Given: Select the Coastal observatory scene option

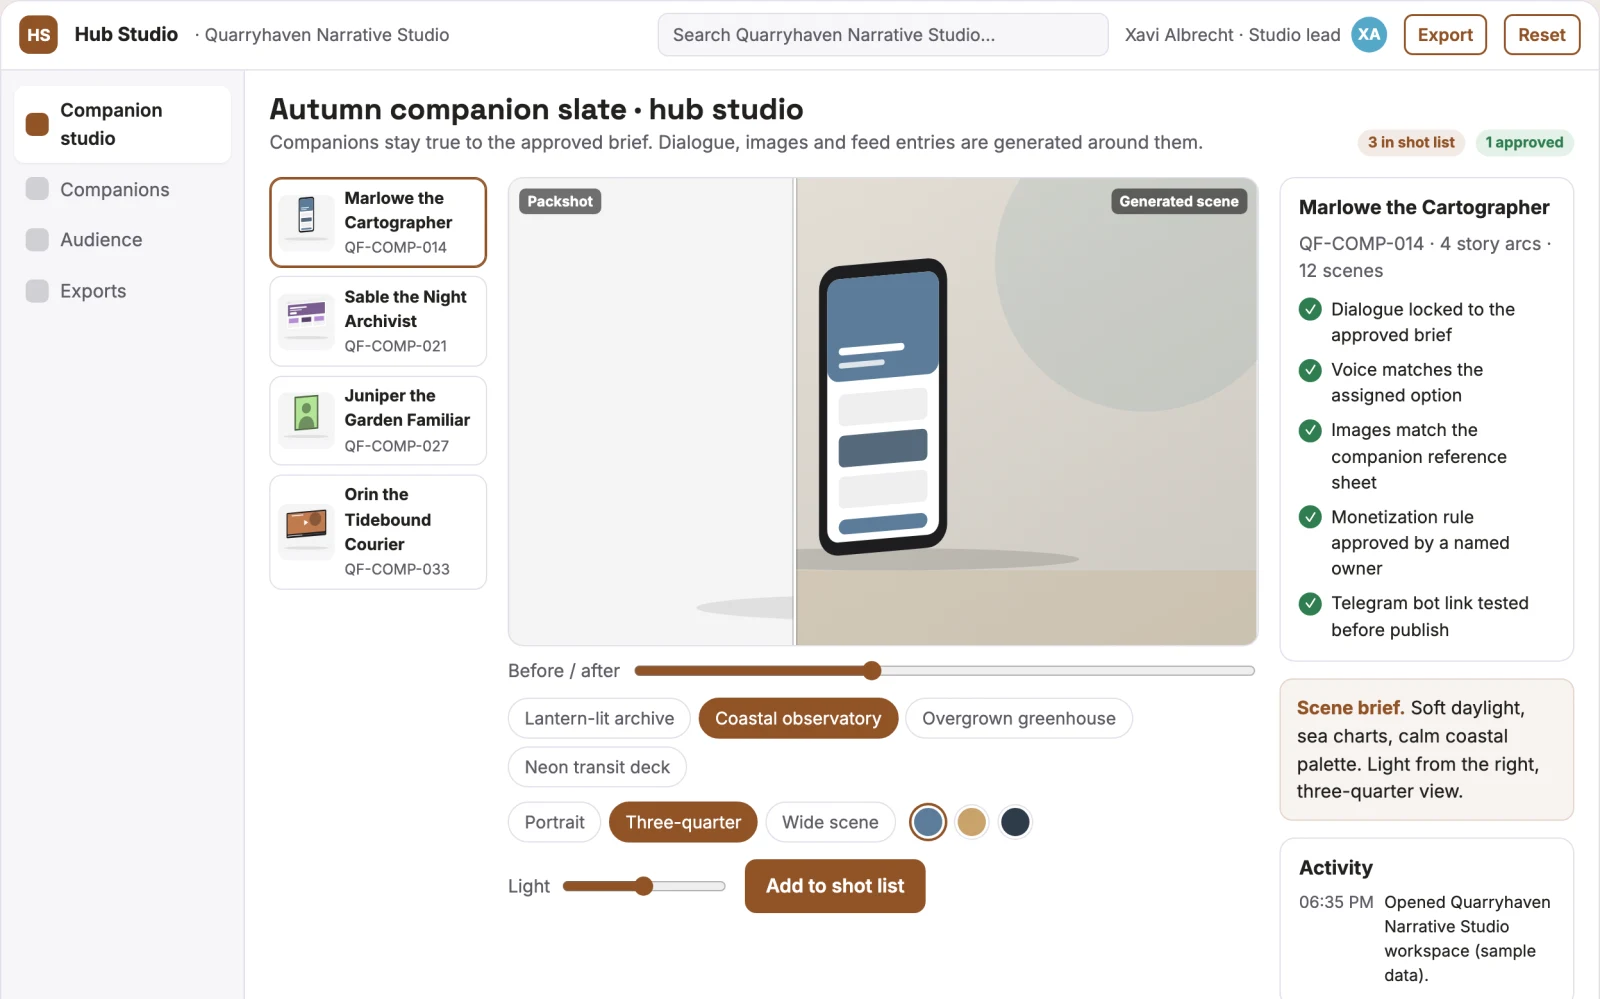Looking at the screenshot, I should tap(798, 718).
